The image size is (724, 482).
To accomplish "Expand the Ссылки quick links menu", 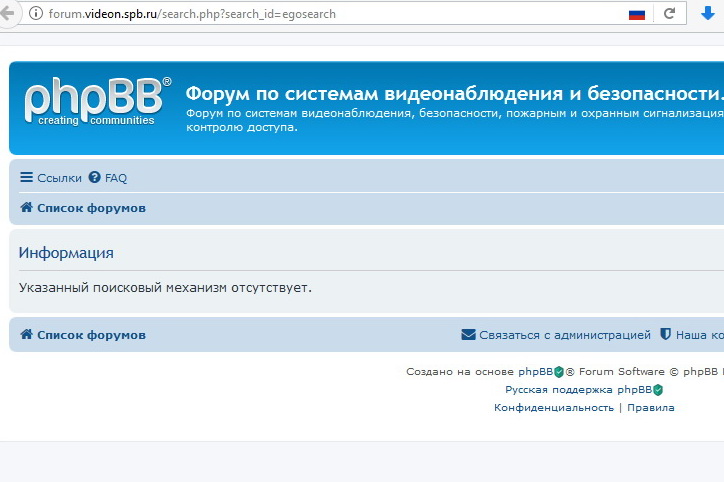I will pos(51,178).
